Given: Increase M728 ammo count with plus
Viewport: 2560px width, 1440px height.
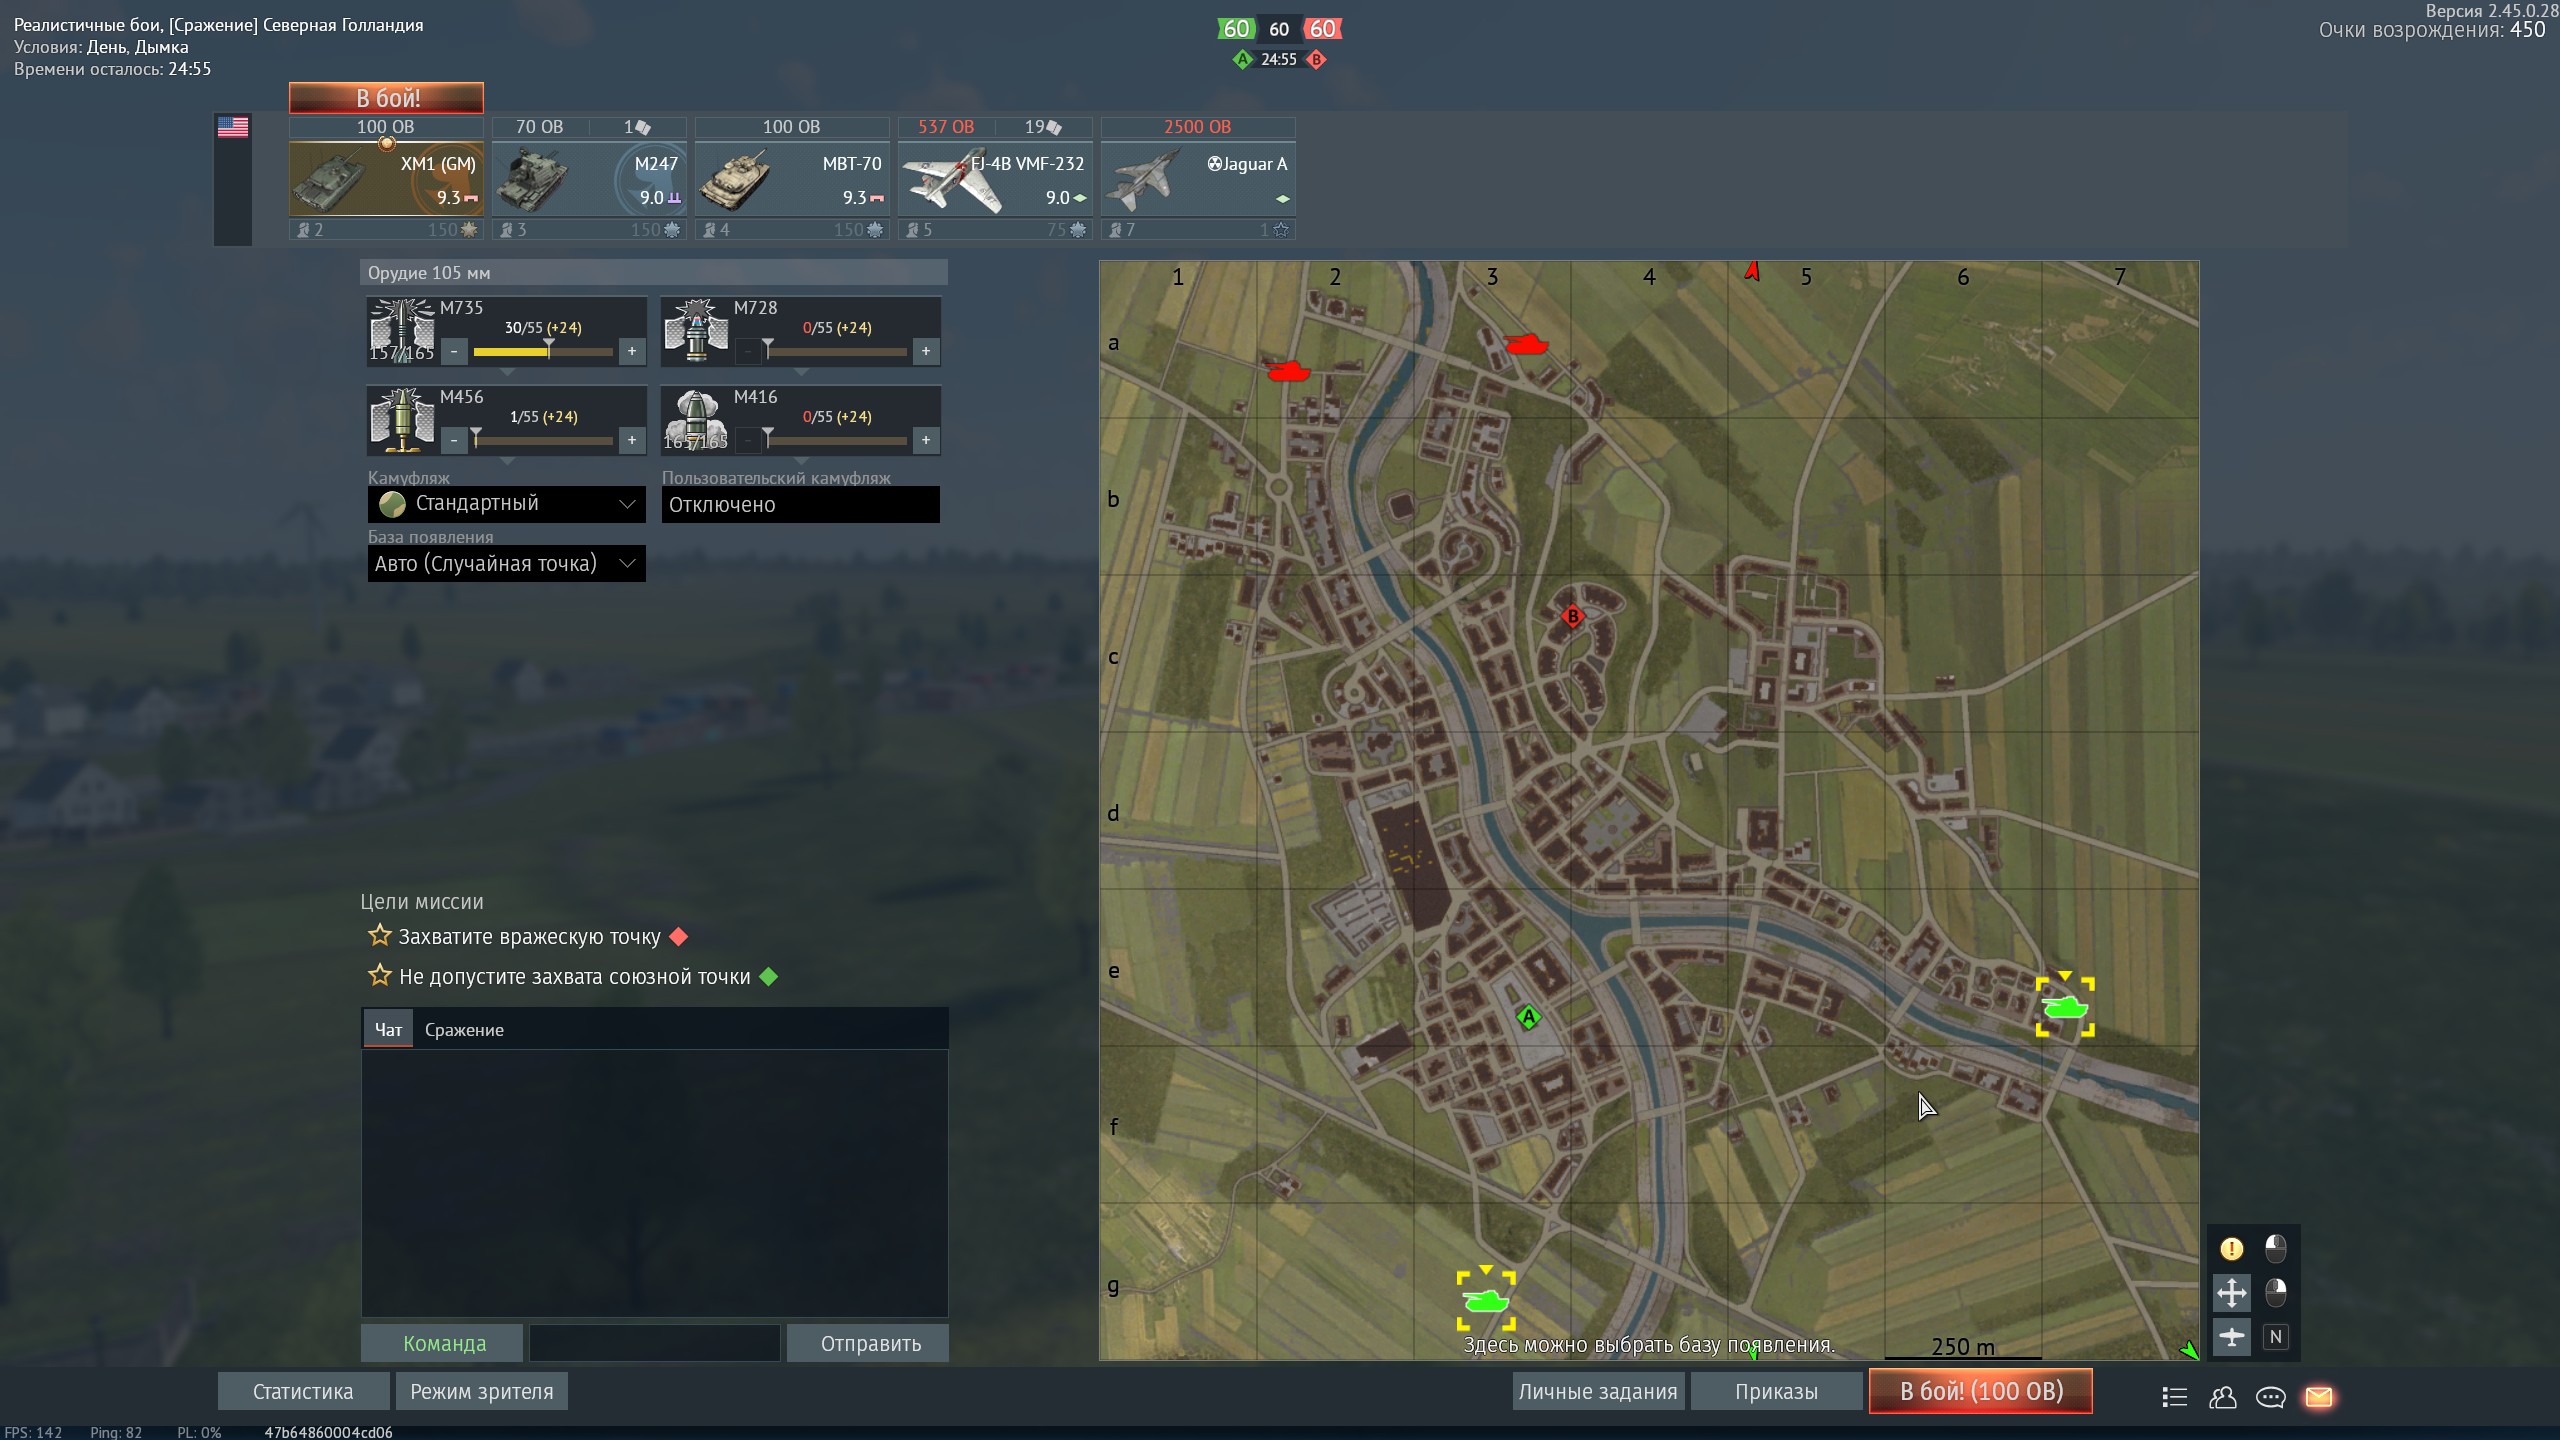Looking at the screenshot, I should pos(926,352).
